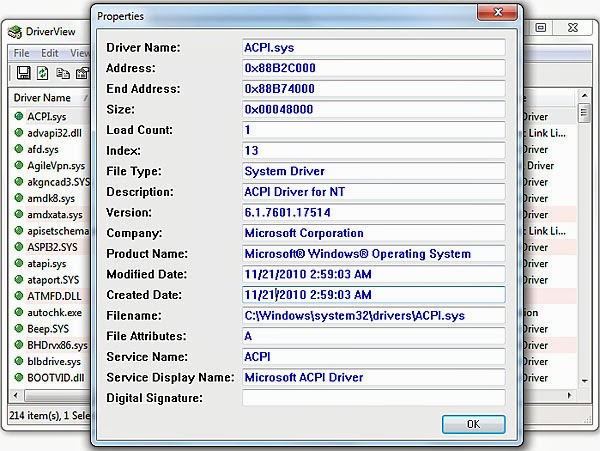Image resolution: width=600 pixels, height=451 pixels.
Task: Select Beep.SYS in driver list
Action: [x=48, y=329]
